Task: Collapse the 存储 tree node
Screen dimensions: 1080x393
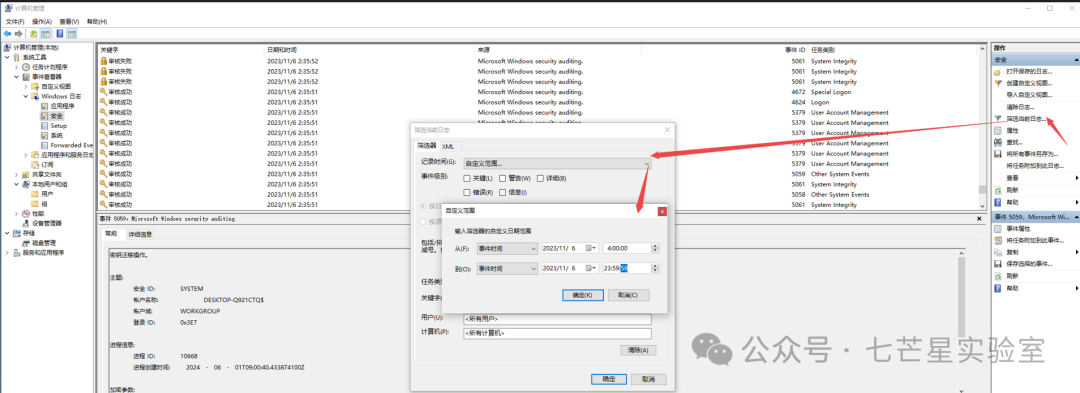Action: (8, 233)
